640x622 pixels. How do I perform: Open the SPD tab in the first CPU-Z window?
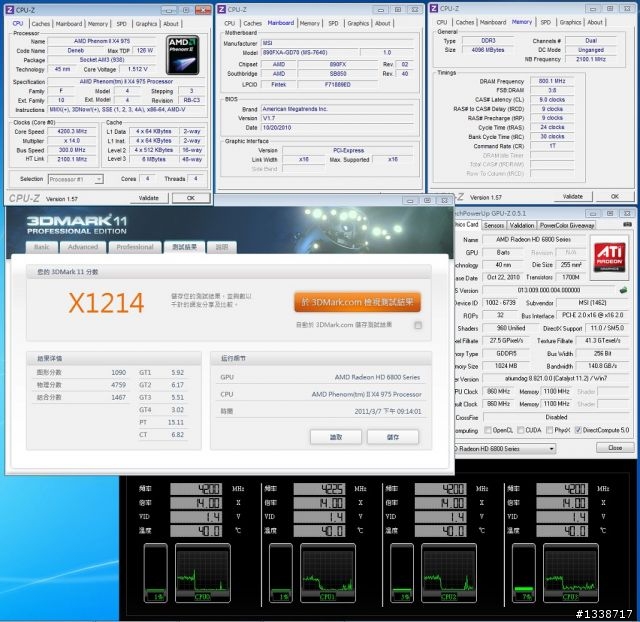pyautogui.click(x=122, y=24)
